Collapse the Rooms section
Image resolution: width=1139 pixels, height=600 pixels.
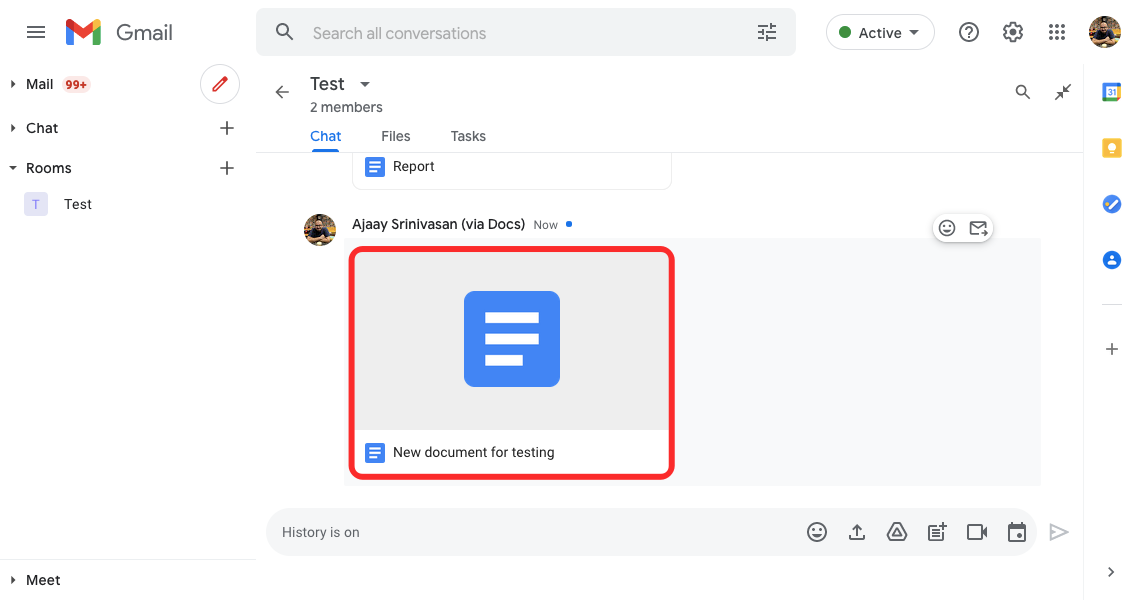13,168
